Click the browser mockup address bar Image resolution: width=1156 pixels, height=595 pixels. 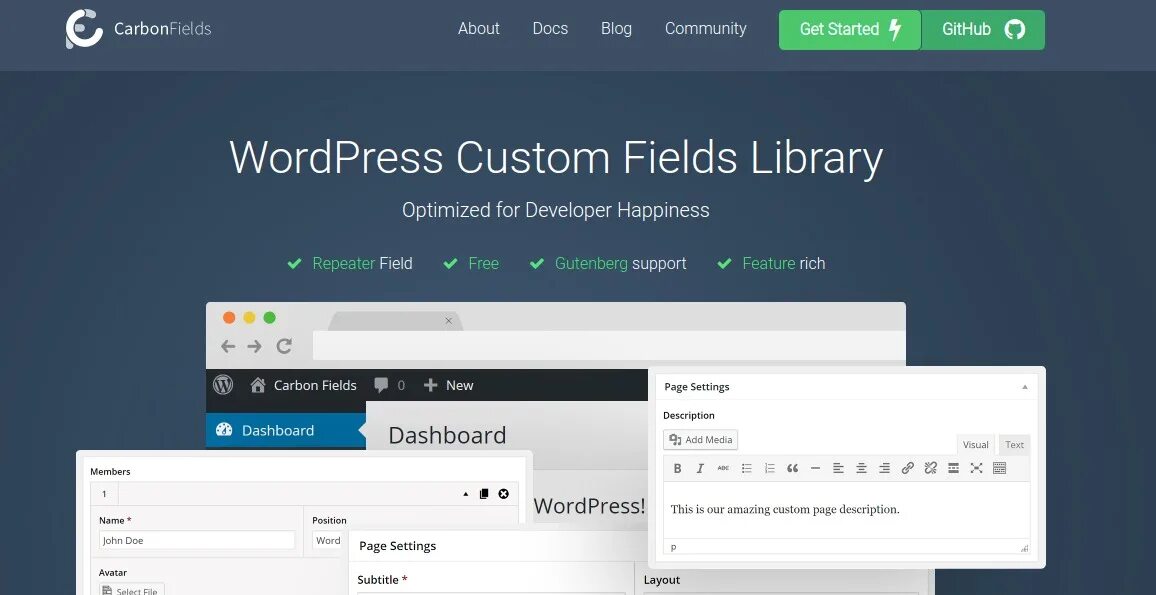click(x=609, y=345)
